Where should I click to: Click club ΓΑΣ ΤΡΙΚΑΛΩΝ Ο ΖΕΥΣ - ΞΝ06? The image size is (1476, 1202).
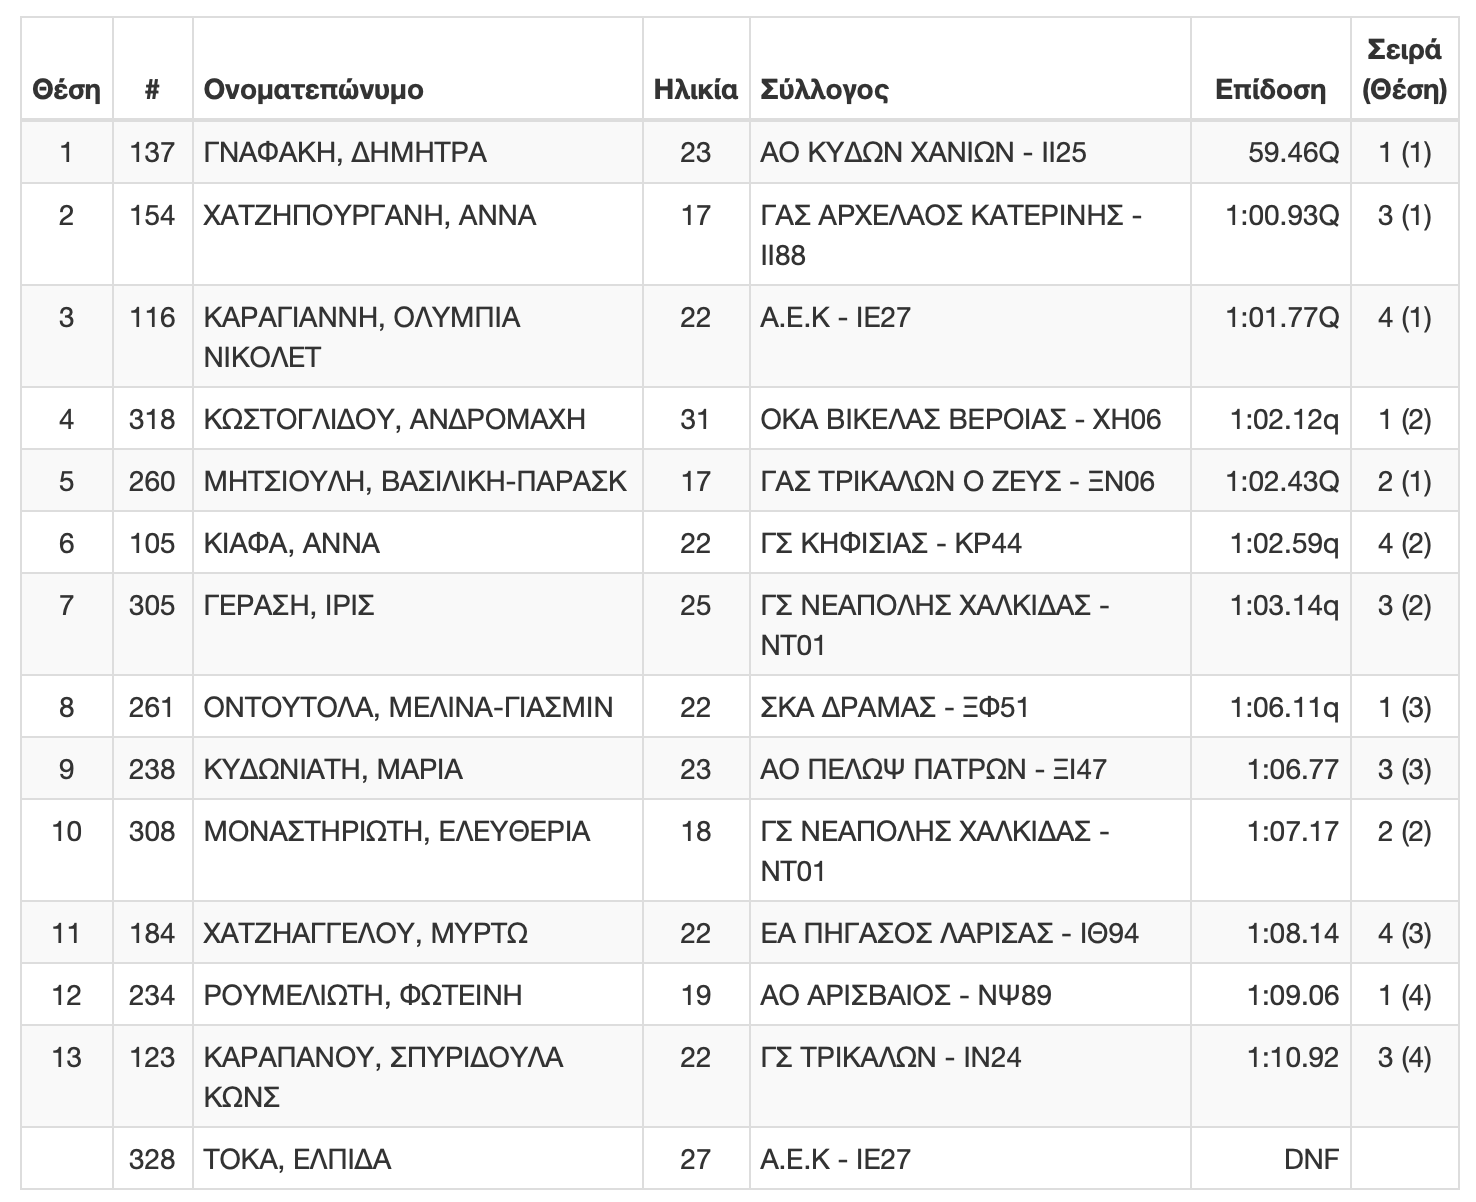point(957,482)
